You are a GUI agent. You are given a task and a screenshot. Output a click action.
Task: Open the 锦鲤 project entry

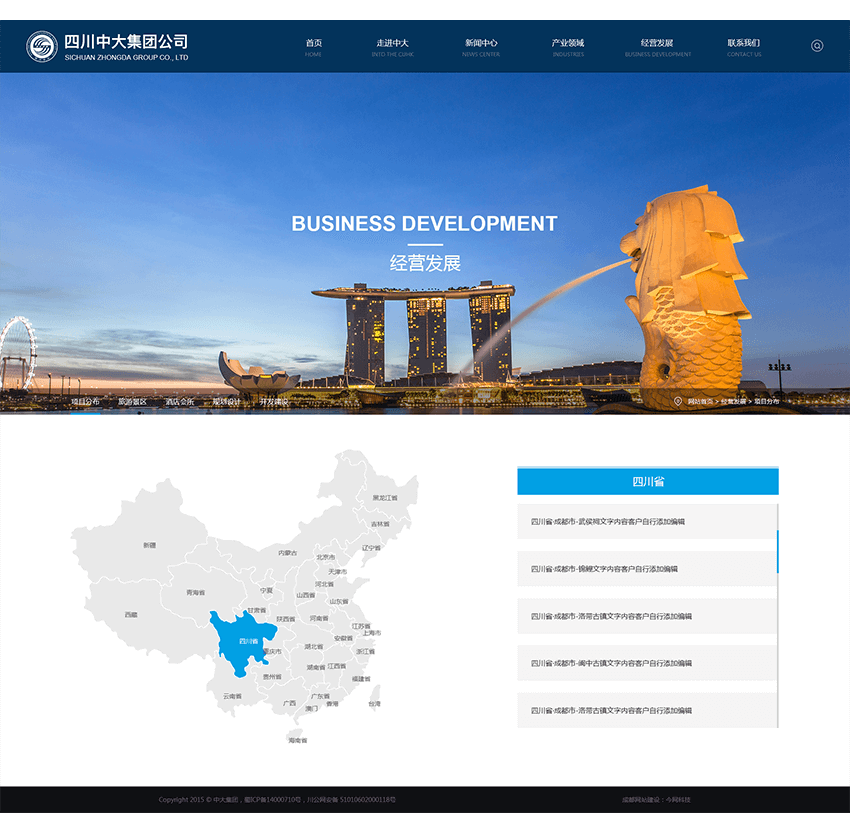(648, 569)
